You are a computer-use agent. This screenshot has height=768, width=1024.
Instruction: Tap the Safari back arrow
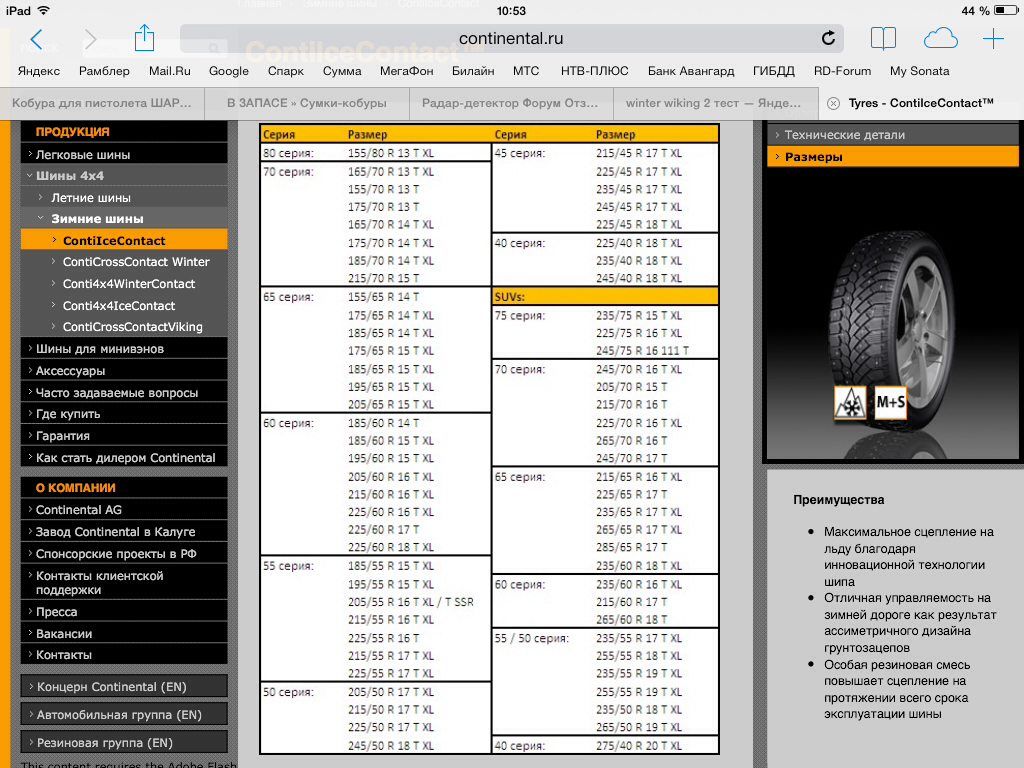pos(37,39)
